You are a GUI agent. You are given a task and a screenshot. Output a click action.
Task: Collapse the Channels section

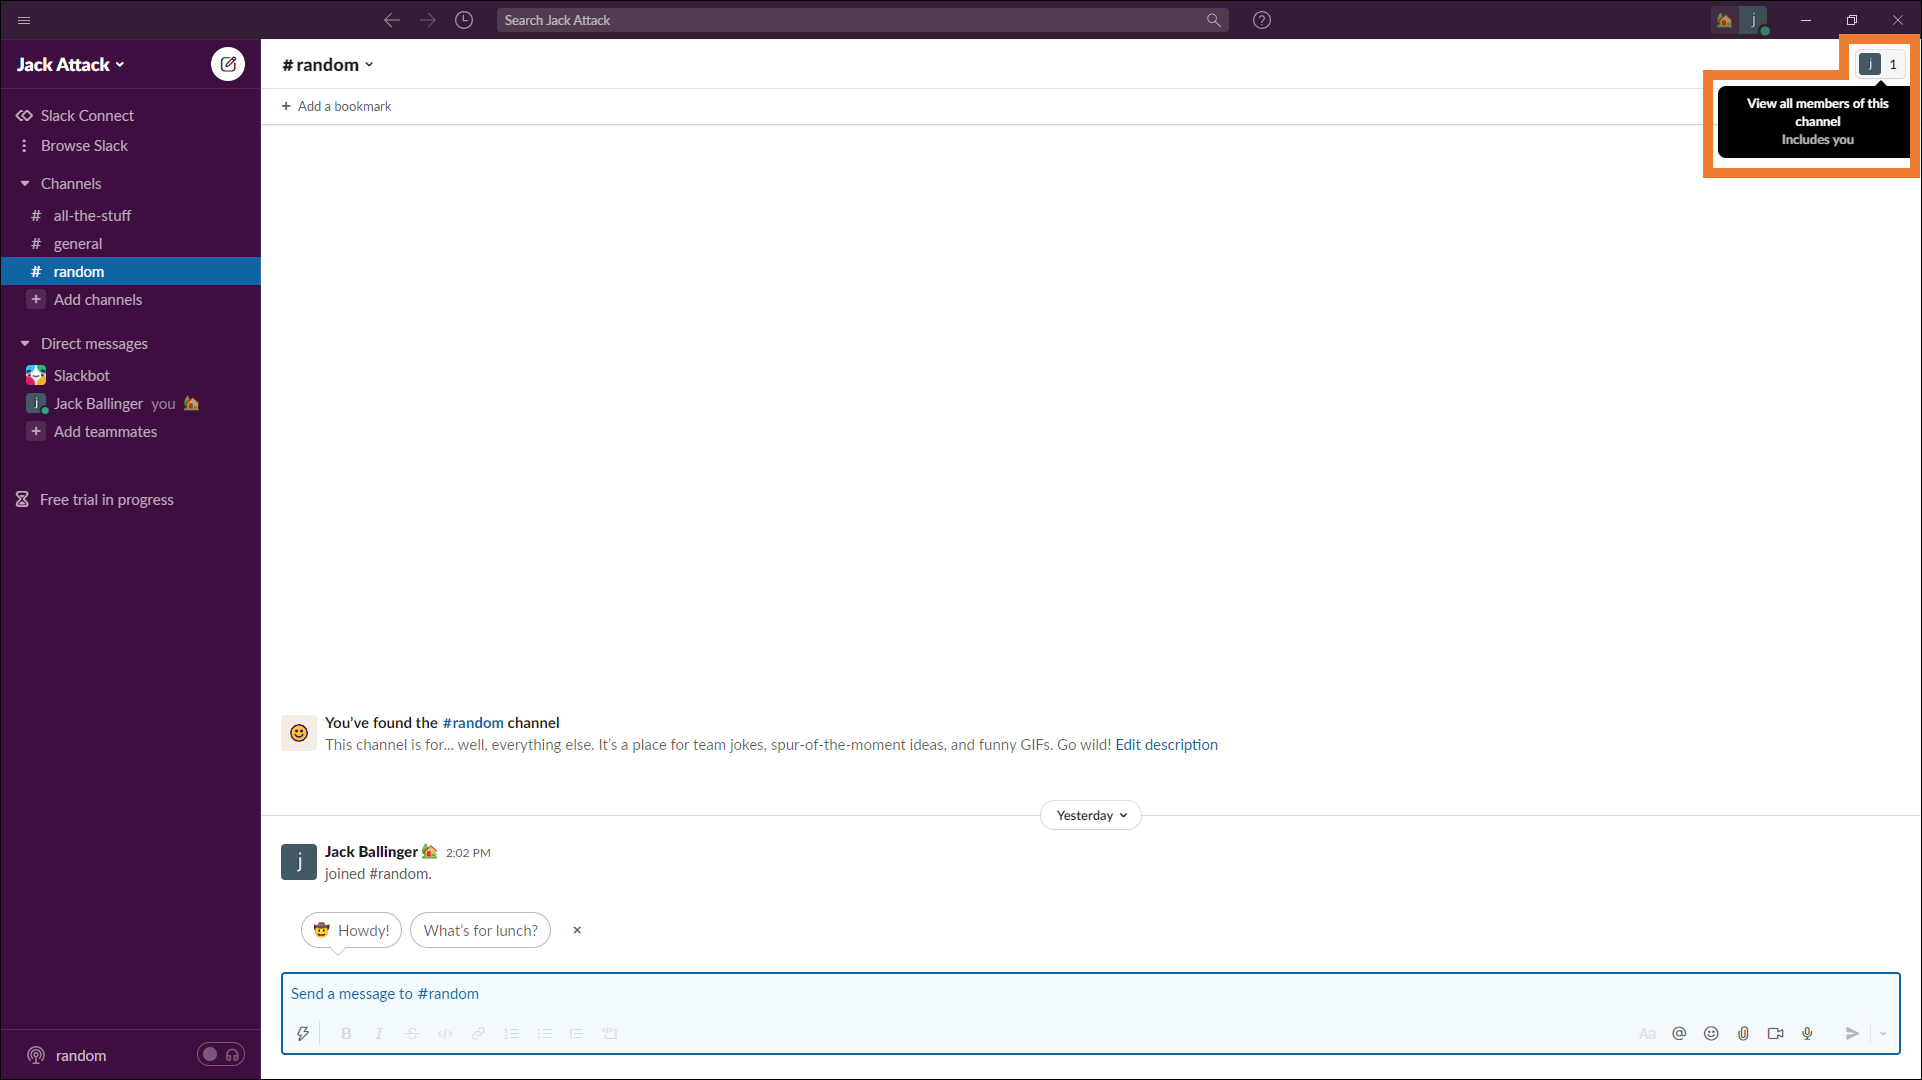pos(25,184)
